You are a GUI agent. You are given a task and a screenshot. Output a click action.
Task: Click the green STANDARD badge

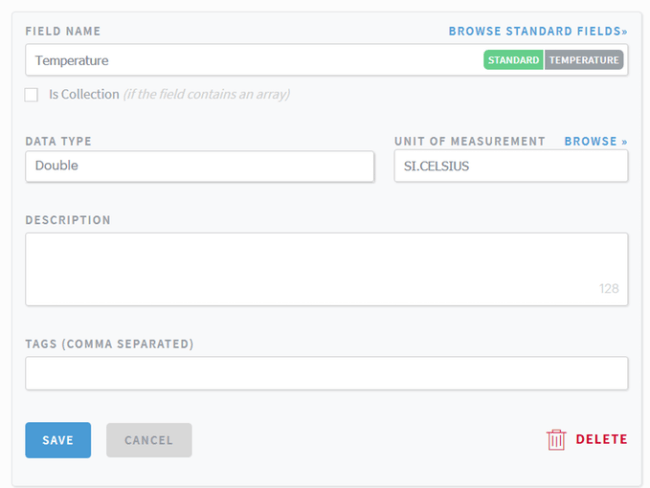tap(514, 60)
